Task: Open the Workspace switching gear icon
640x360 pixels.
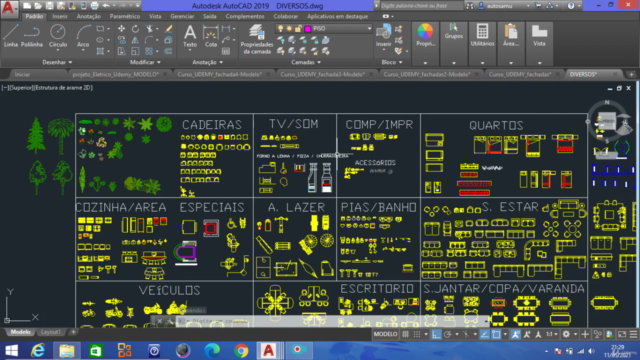Action: click(566, 334)
